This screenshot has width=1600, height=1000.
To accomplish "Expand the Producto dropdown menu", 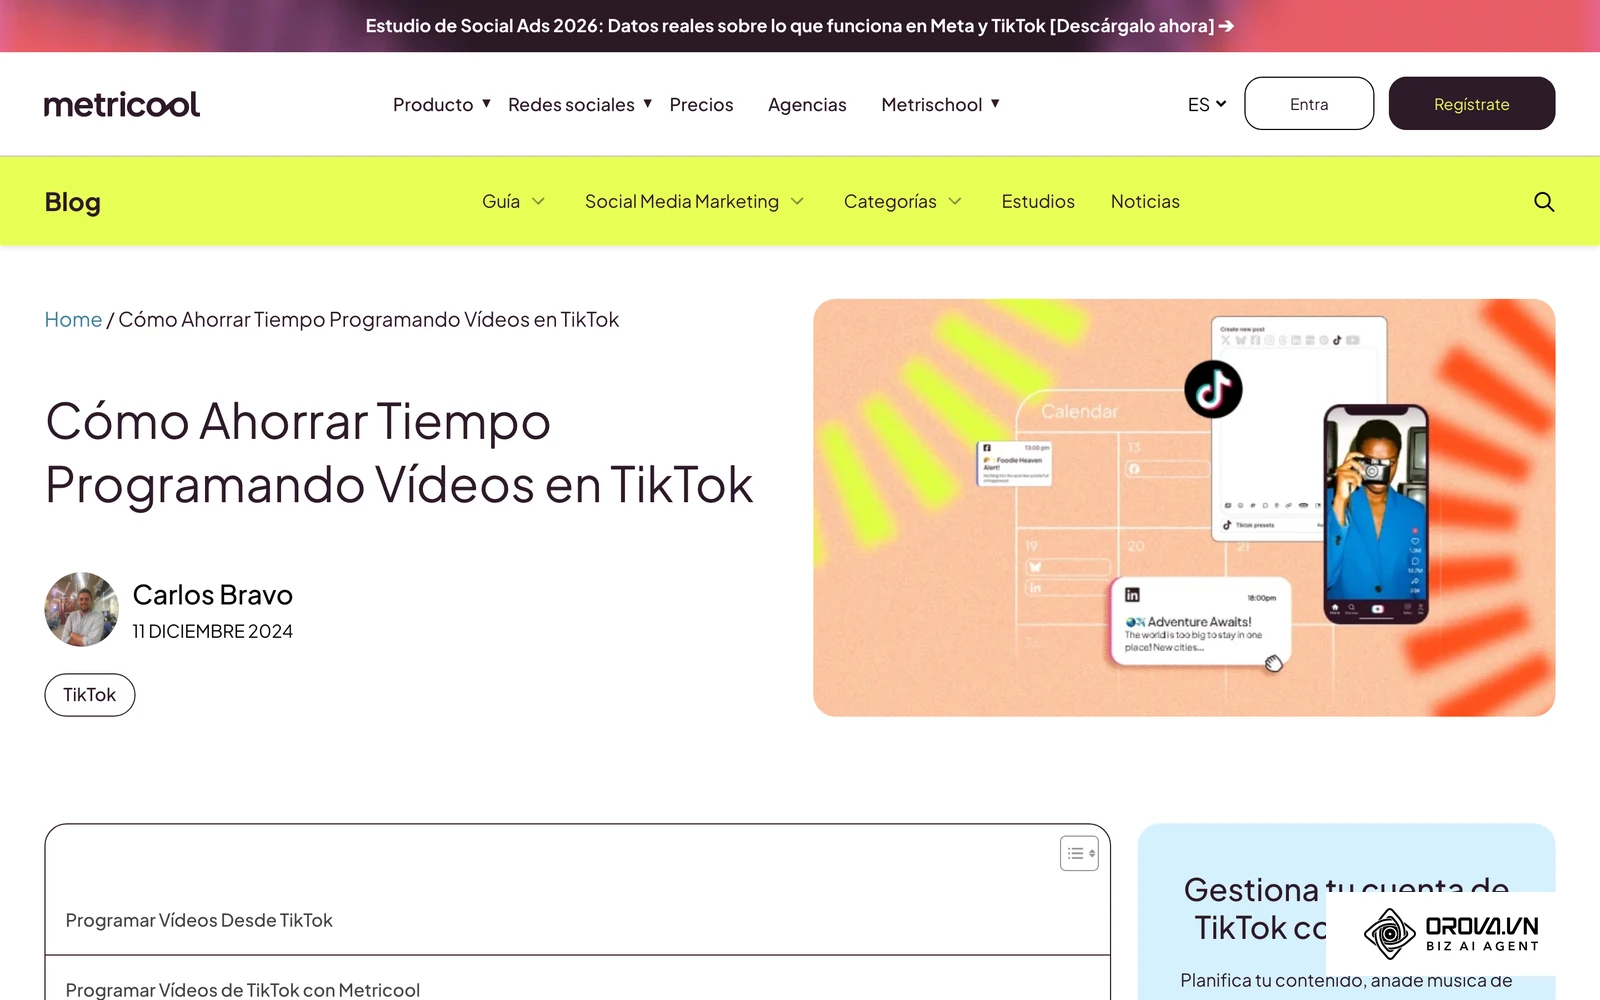I will coord(442,104).
